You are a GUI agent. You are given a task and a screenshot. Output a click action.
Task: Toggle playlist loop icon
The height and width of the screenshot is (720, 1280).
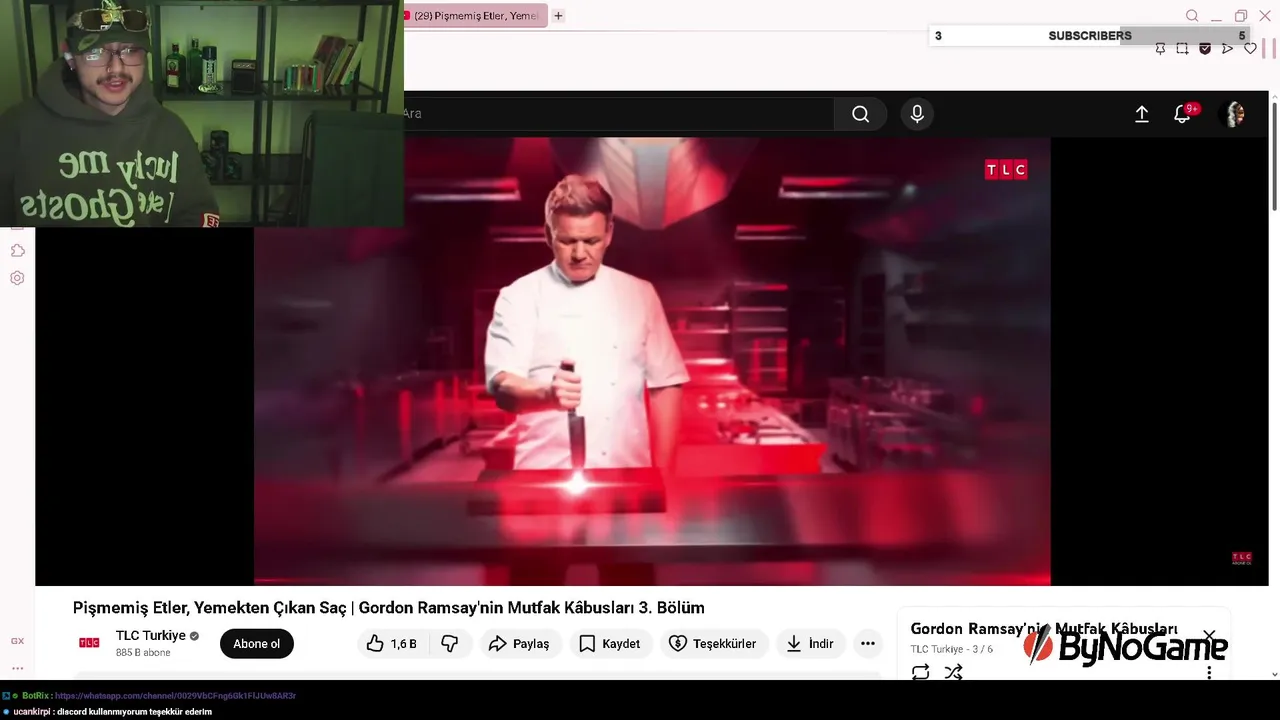click(x=920, y=673)
